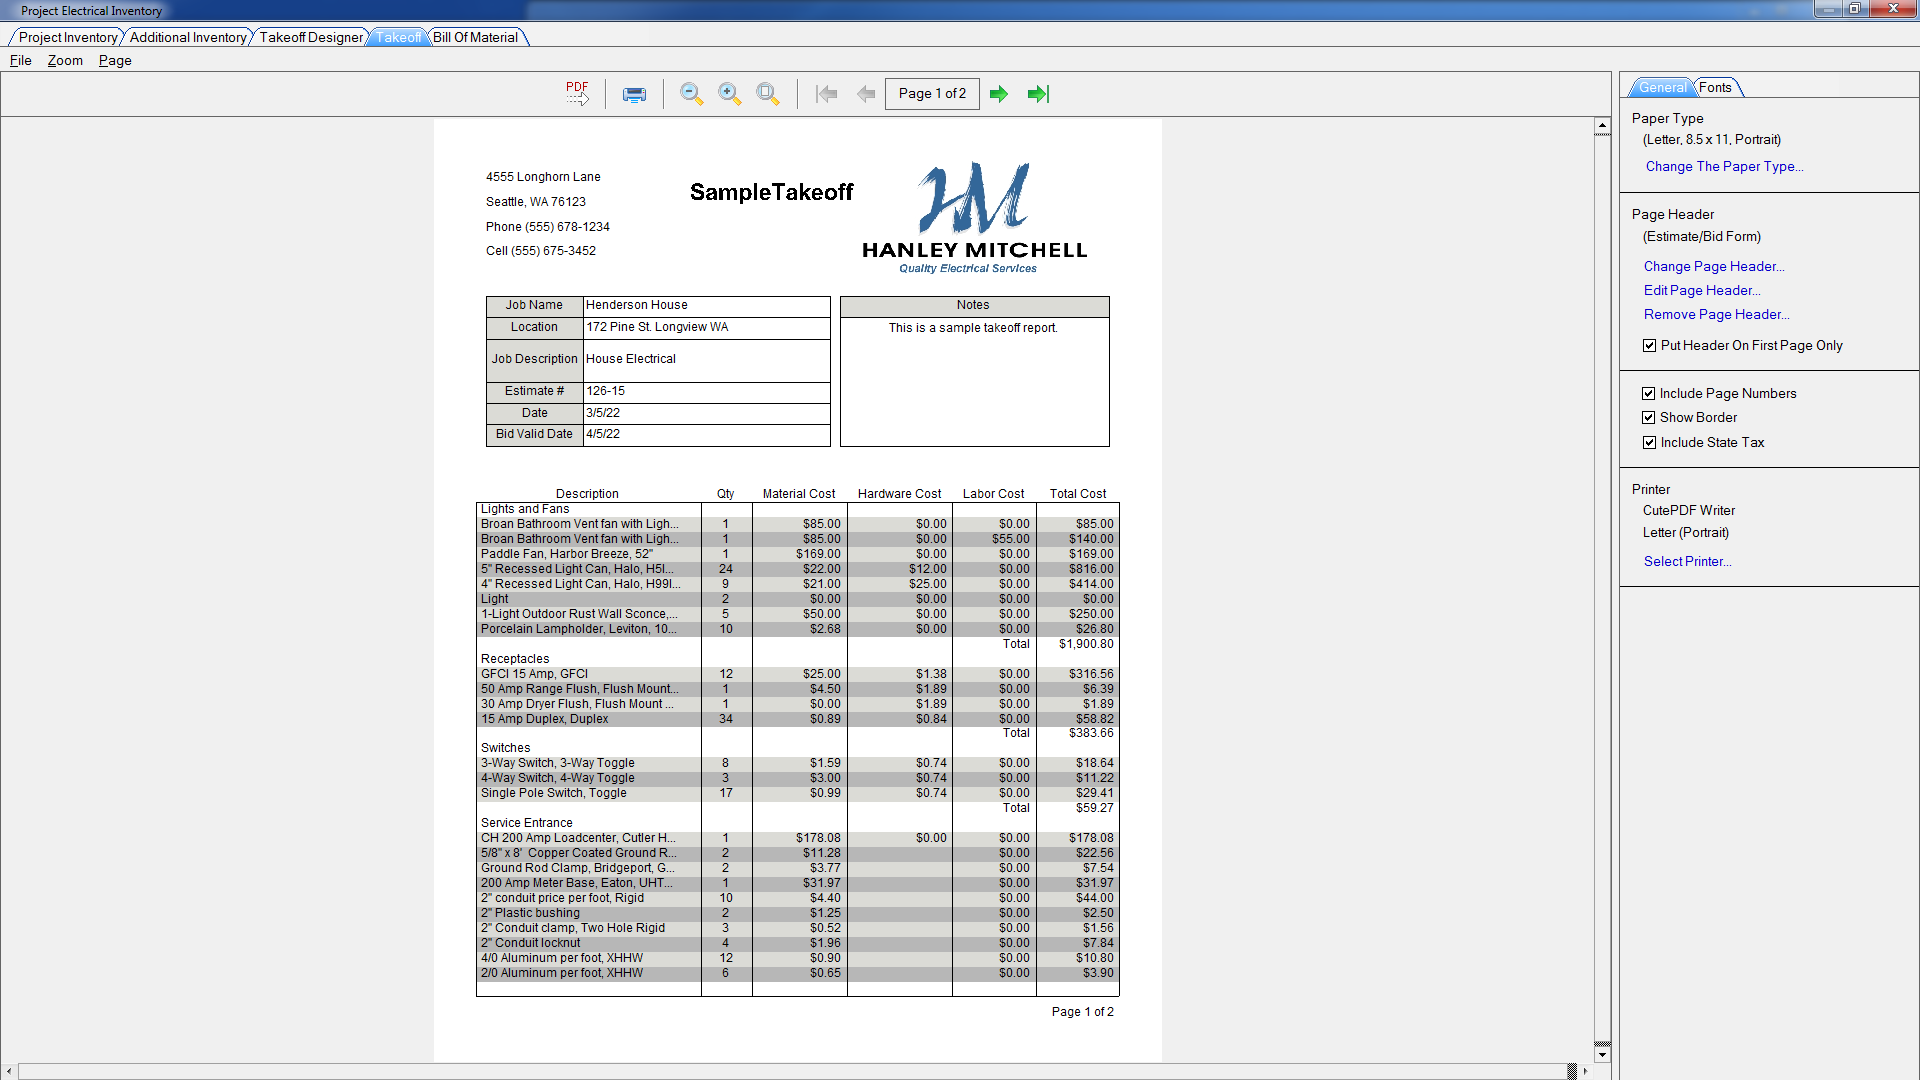This screenshot has height=1080, width=1920.
Task: Switch to the Fonts tab
Action: [x=1715, y=87]
